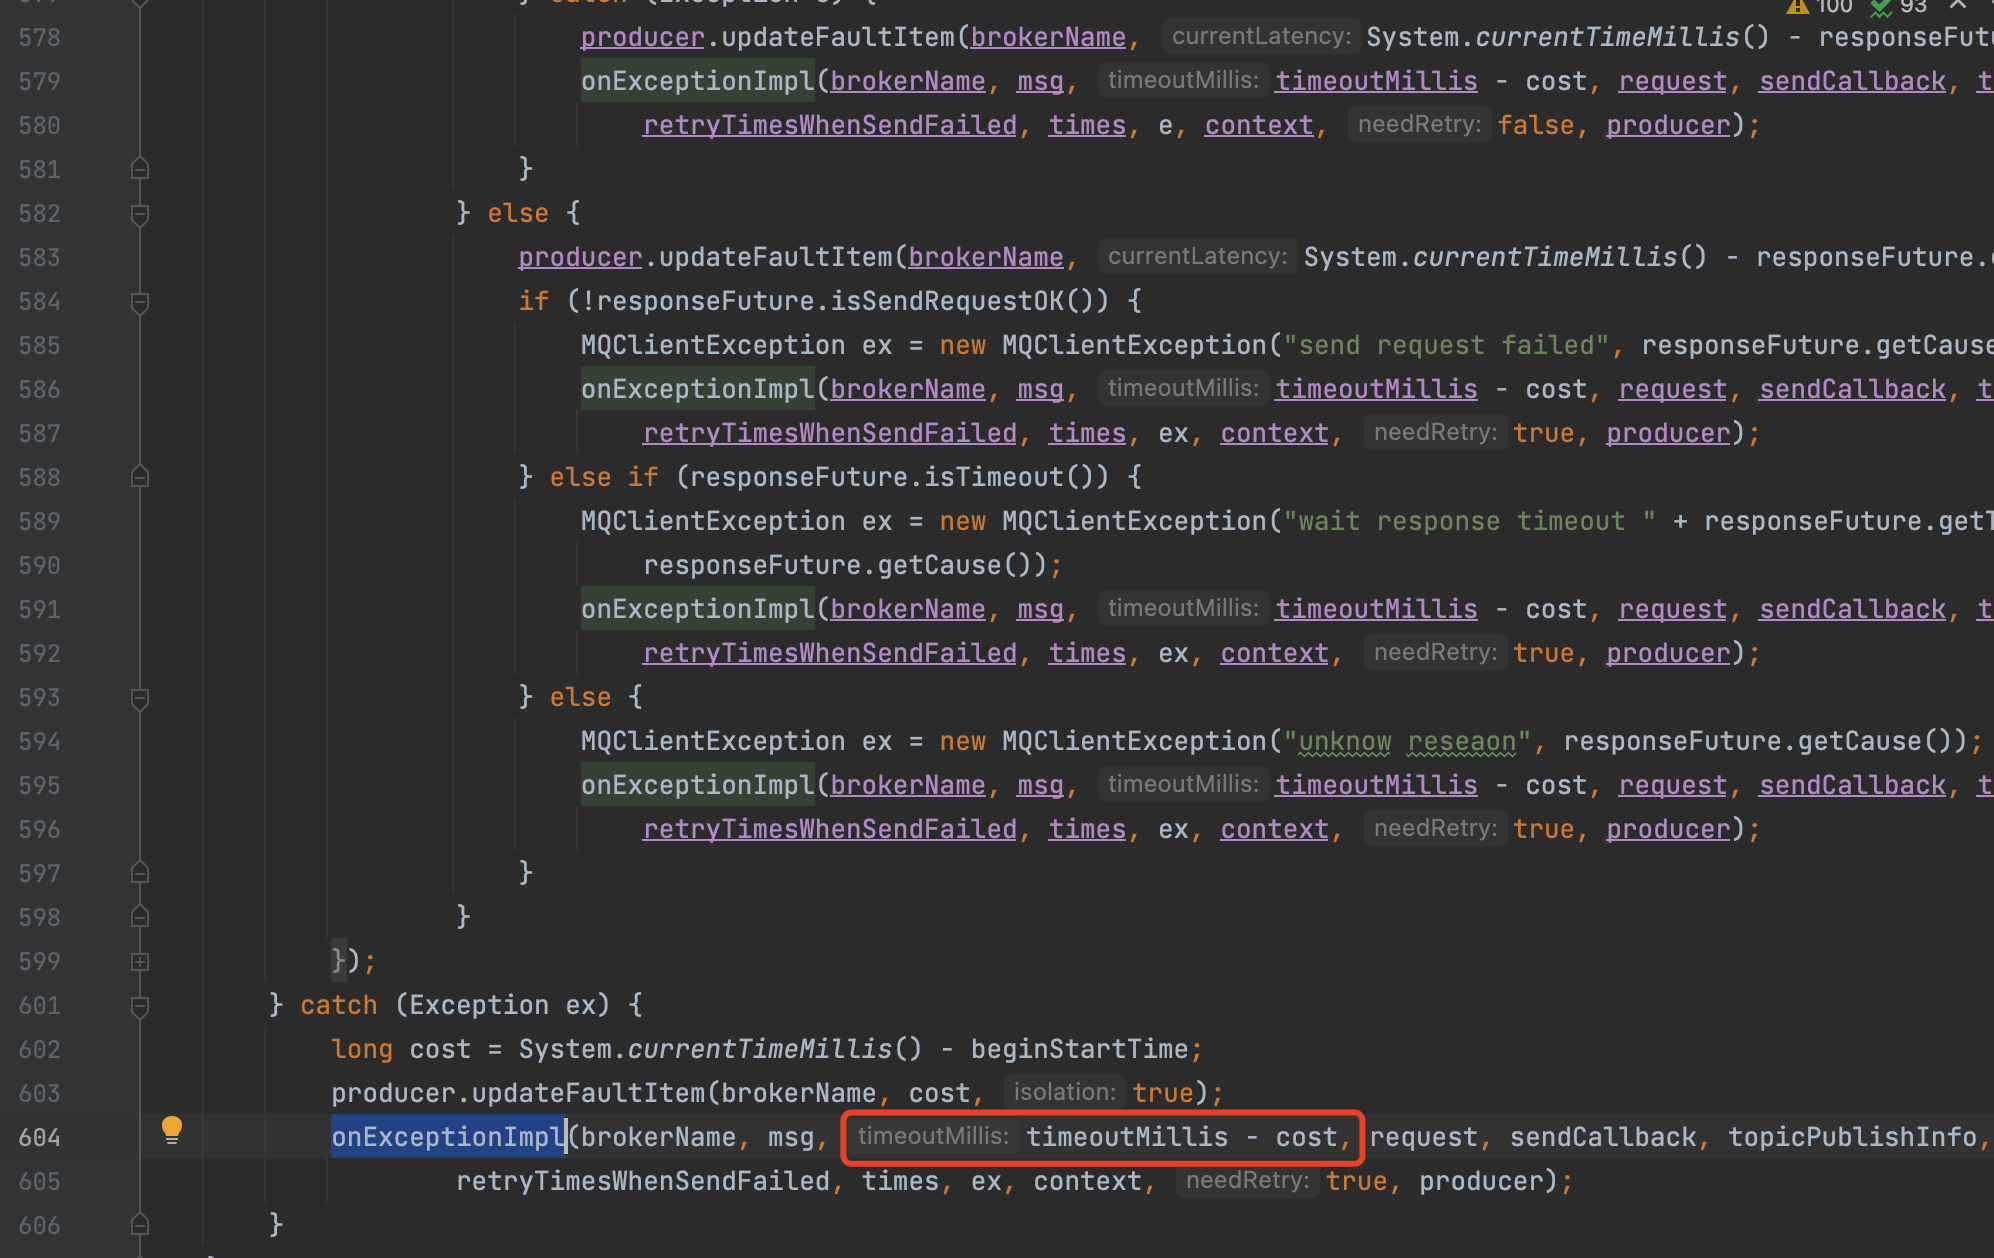This screenshot has height=1258, width=1994.
Task: Collapse the catch block at line 601
Action: (140, 1006)
